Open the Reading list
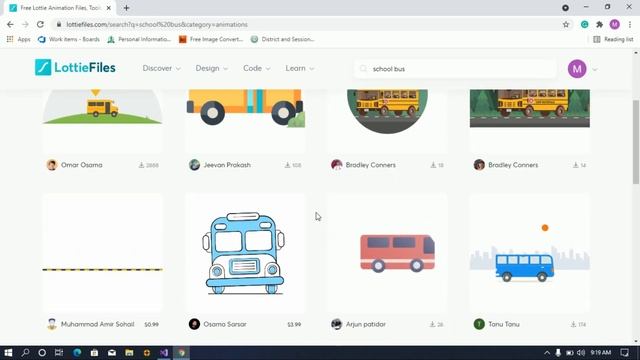640x360 pixels. point(613,39)
